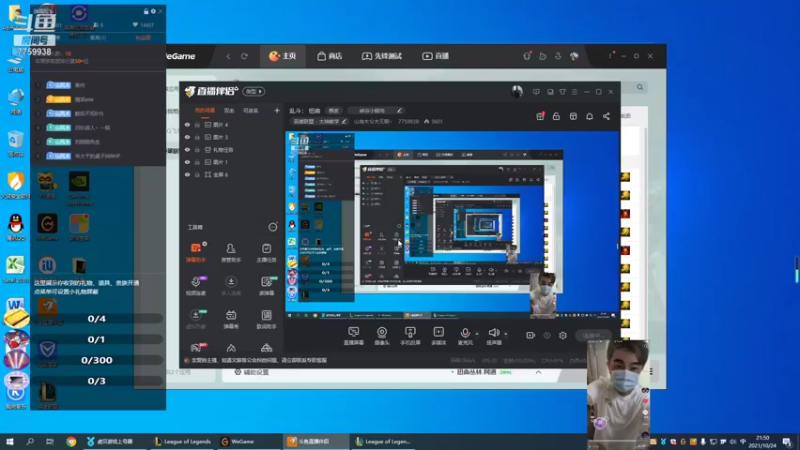Click WeGame search icon

point(640,87)
